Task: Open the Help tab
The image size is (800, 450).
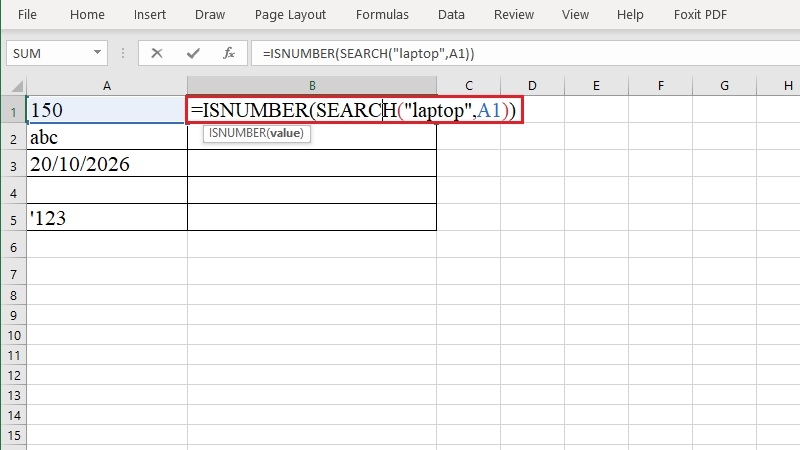Action: (630, 14)
